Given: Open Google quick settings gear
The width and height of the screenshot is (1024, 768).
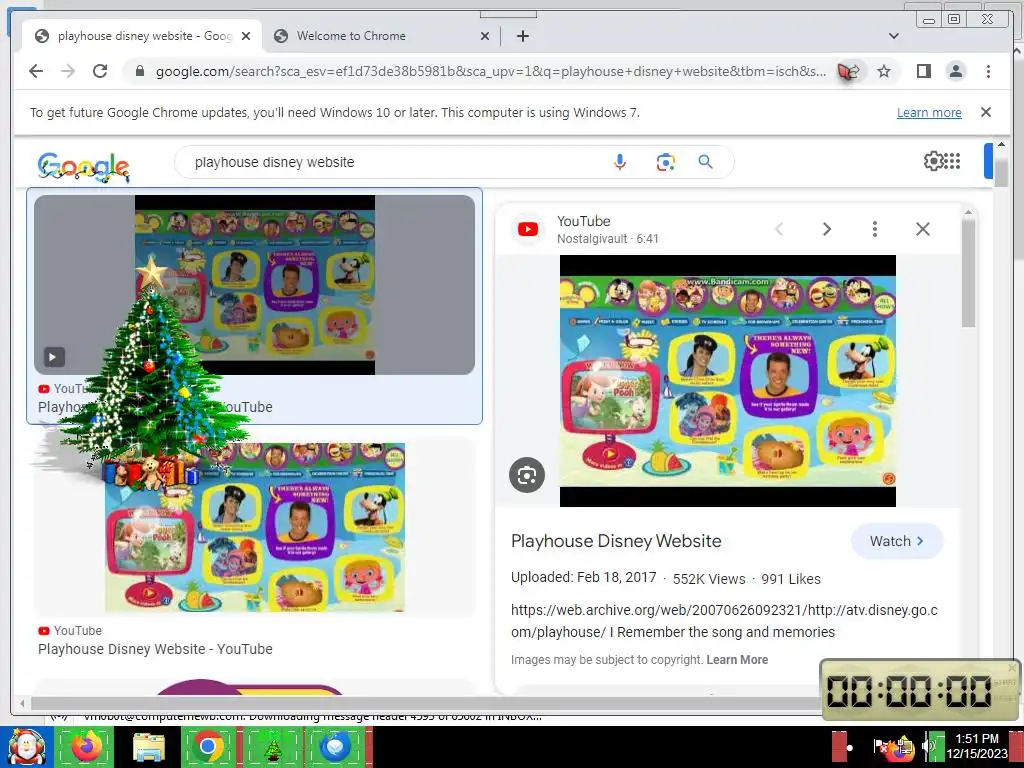Looking at the screenshot, I should [933, 161].
